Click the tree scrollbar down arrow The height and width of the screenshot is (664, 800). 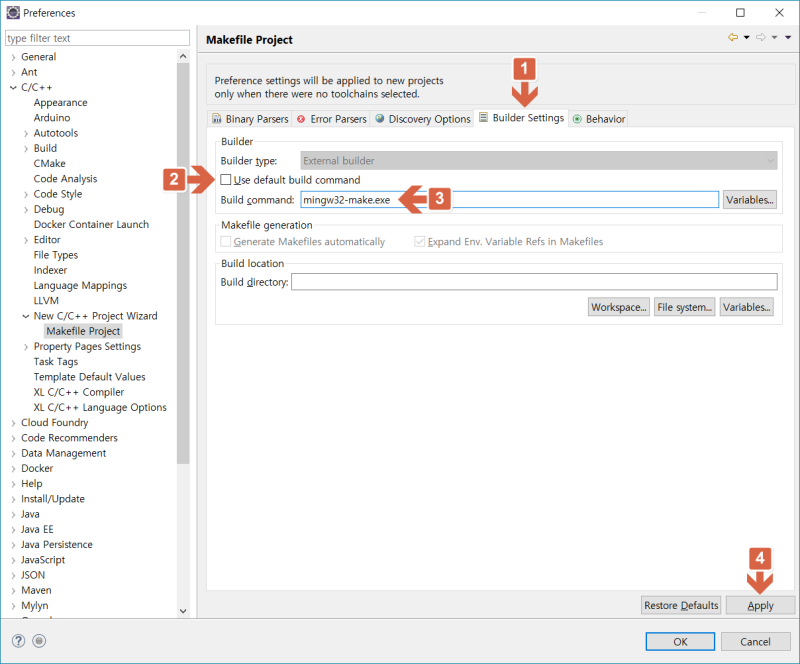(x=183, y=611)
